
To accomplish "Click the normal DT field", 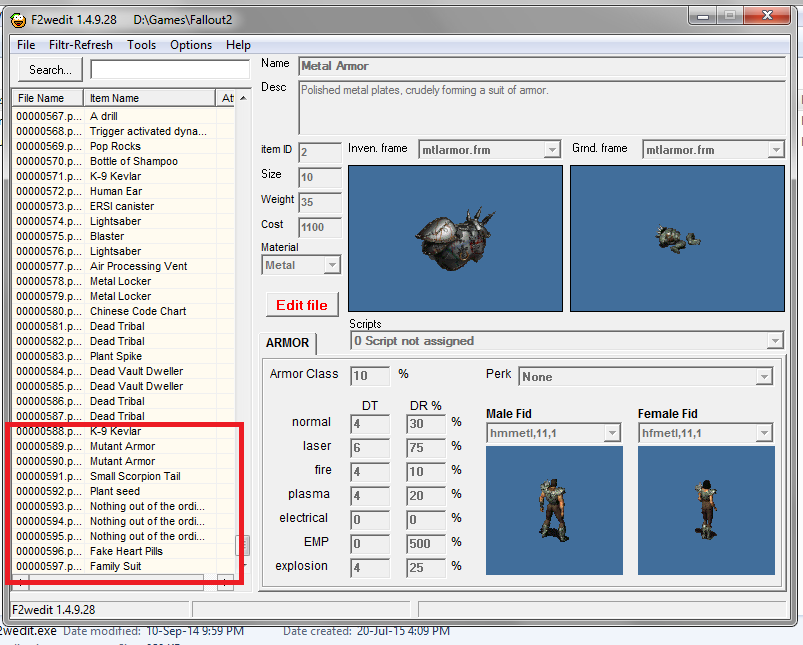I will tap(370, 424).
